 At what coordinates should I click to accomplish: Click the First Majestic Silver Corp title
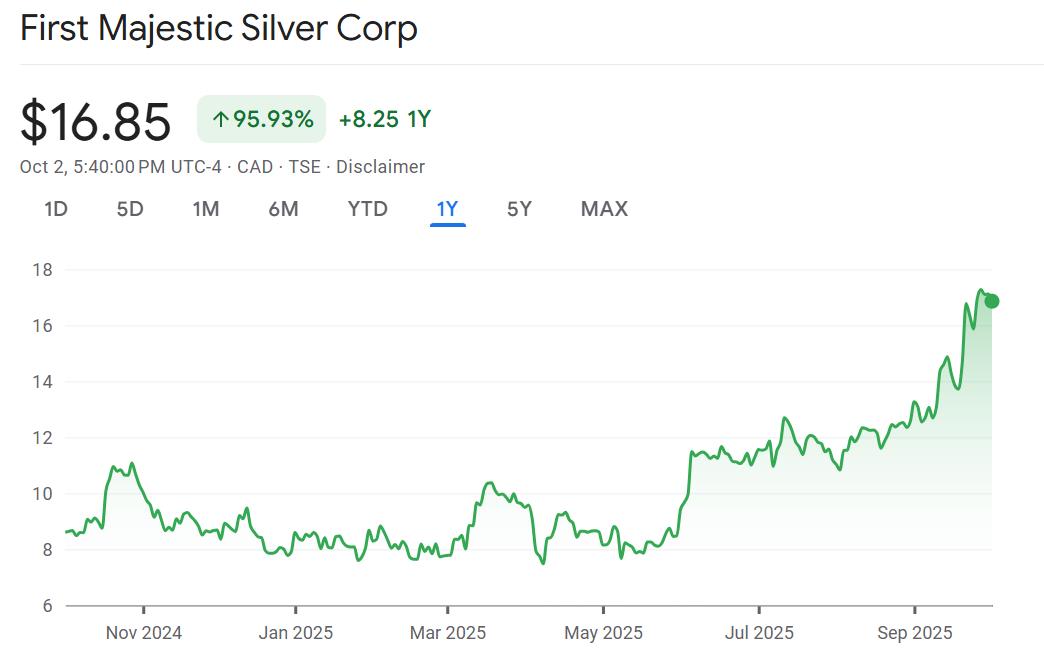pyautogui.click(x=219, y=28)
